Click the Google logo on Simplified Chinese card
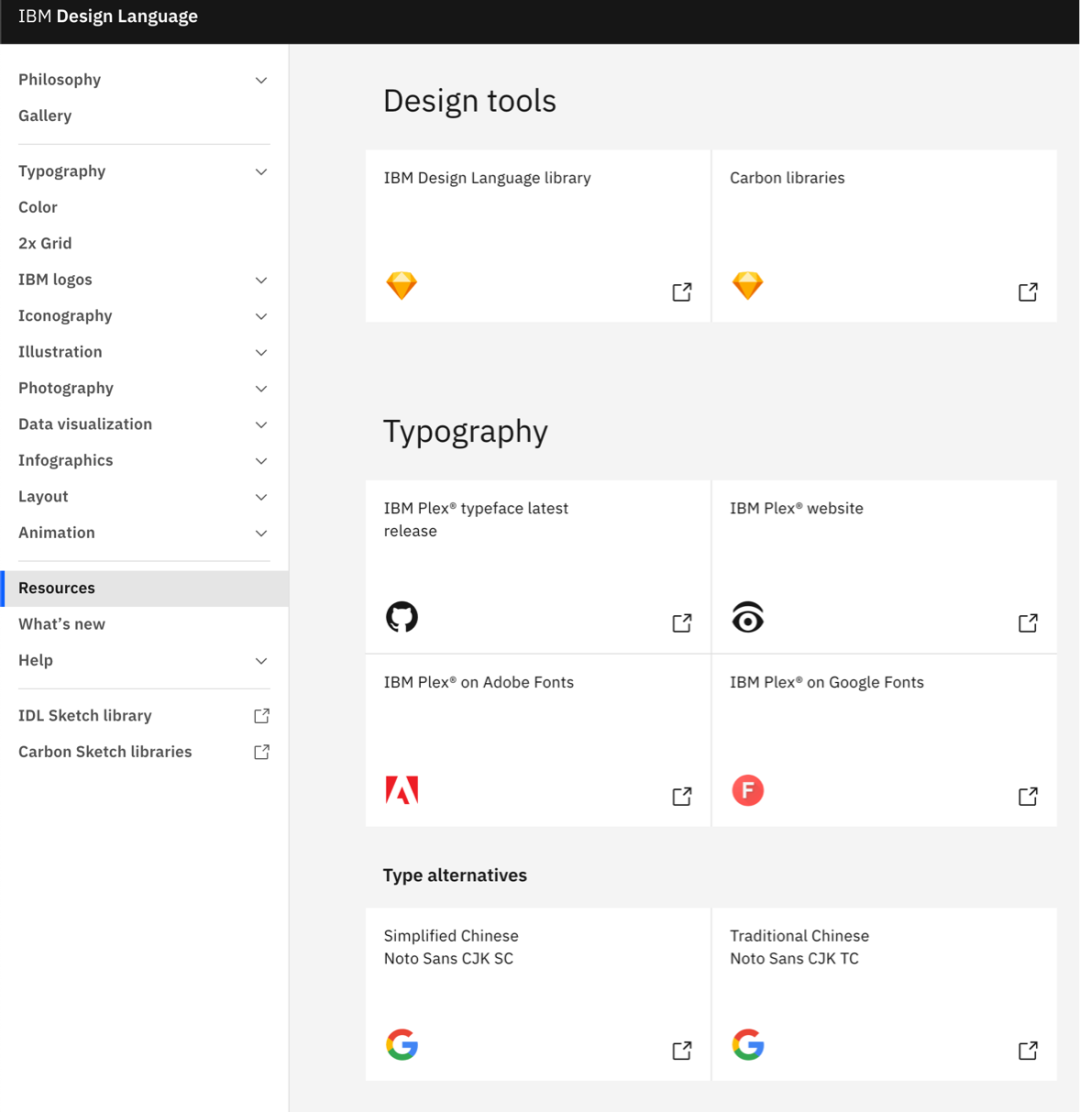This screenshot has width=1080, height=1112. pos(402,1045)
